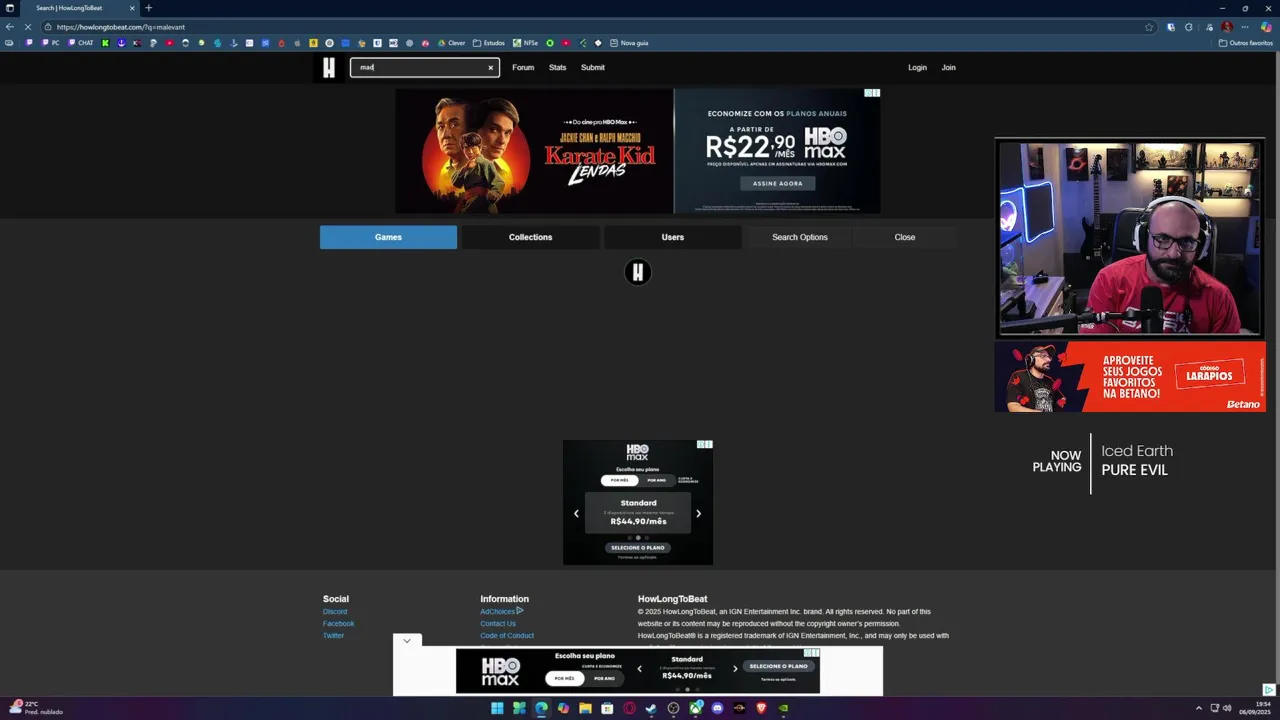
Task: Select 'Por ano' in middle HBO ad
Action: pos(656,480)
